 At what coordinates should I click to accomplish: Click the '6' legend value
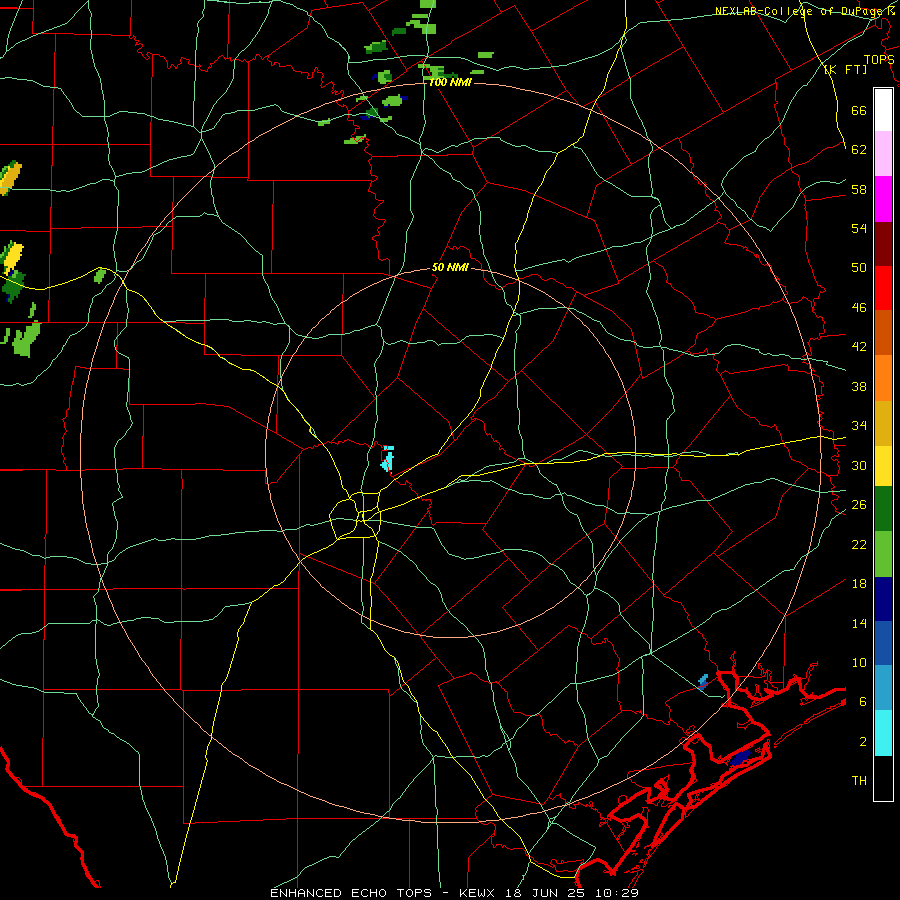(863, 701)
